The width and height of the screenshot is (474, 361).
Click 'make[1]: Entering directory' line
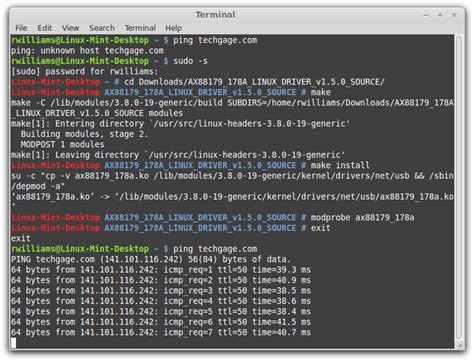tap(180, 124)
